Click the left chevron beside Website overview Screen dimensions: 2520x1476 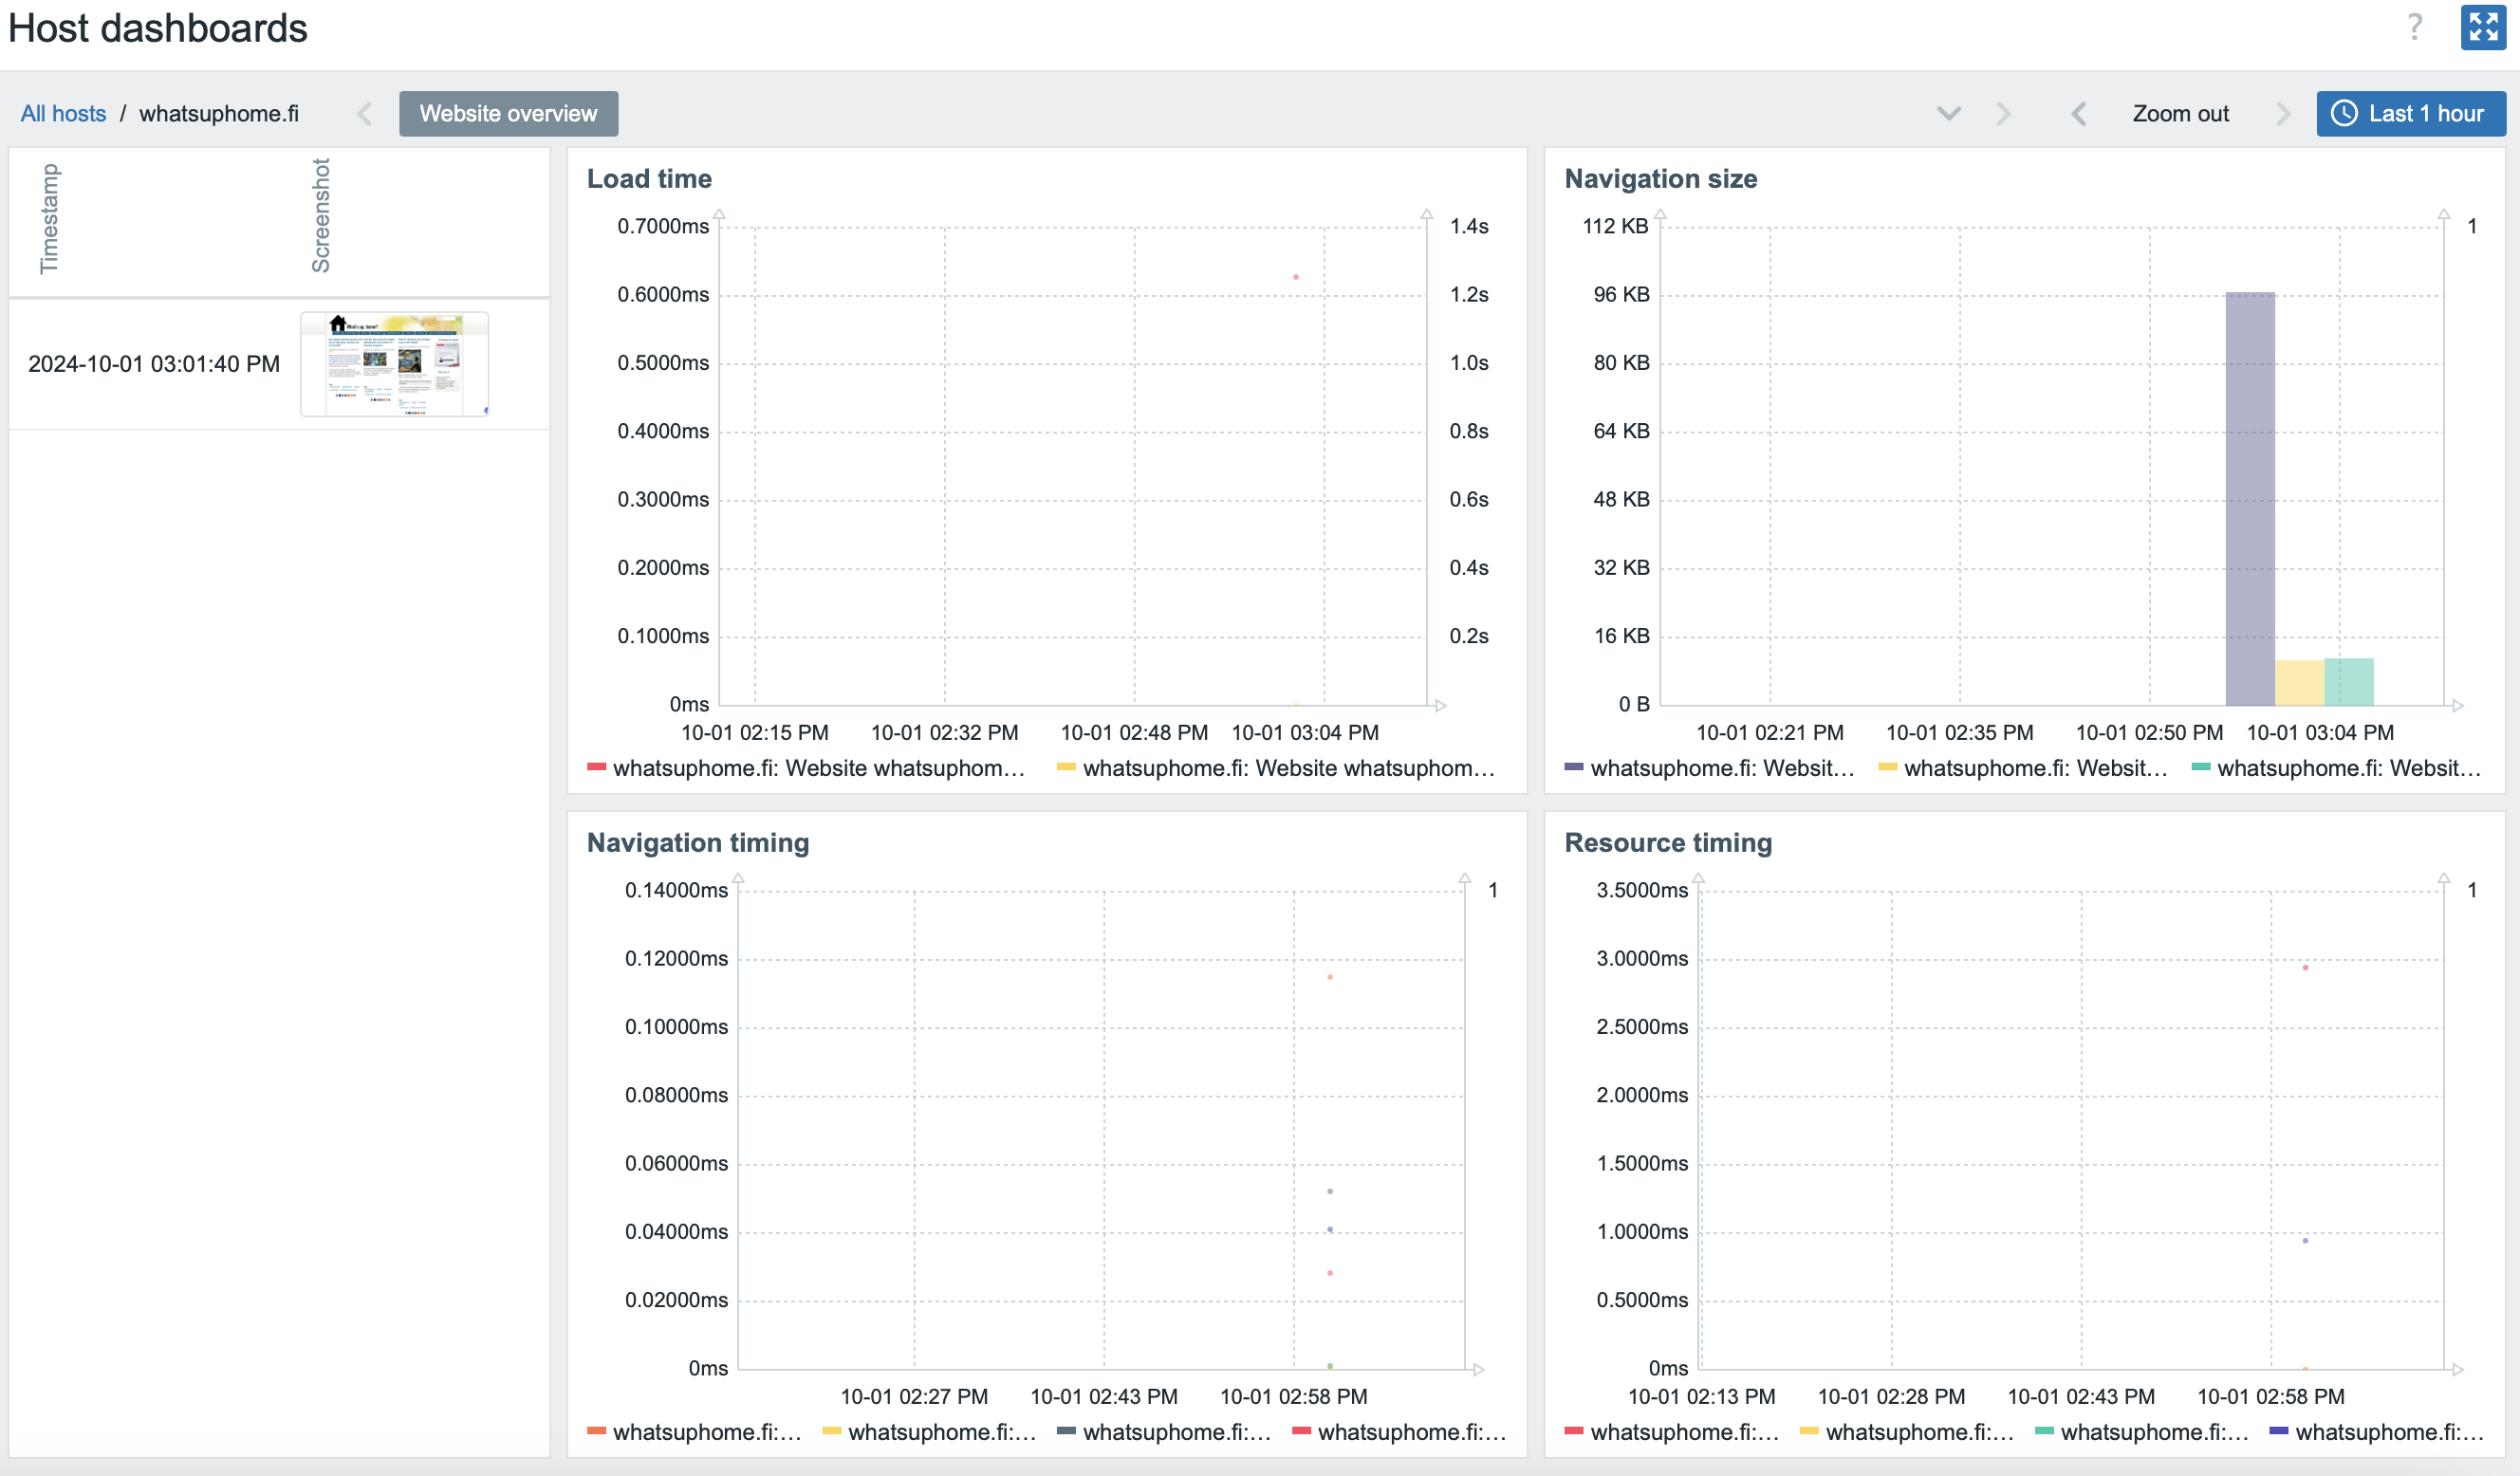[x=364, y=113]
